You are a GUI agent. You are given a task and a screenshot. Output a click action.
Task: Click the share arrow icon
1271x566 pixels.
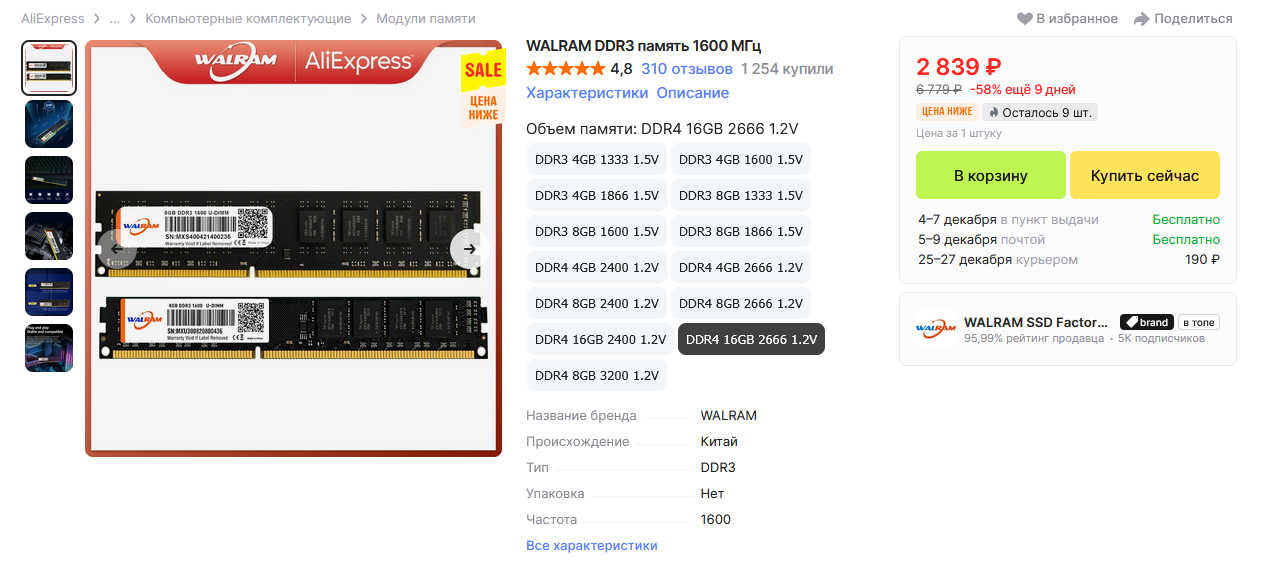tap(1142, 19)
